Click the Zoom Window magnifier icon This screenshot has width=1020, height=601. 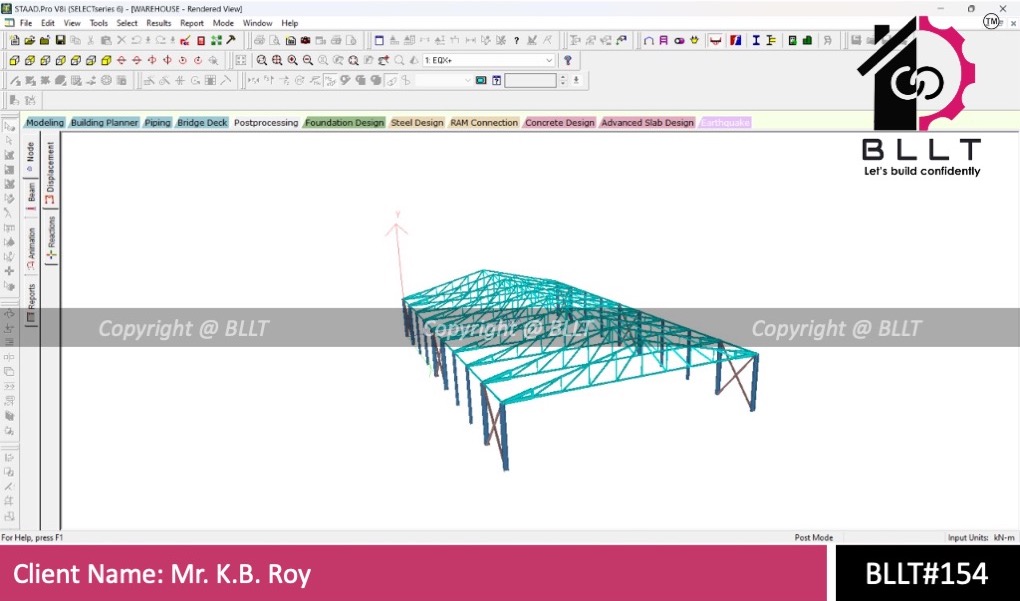(262, 60)
